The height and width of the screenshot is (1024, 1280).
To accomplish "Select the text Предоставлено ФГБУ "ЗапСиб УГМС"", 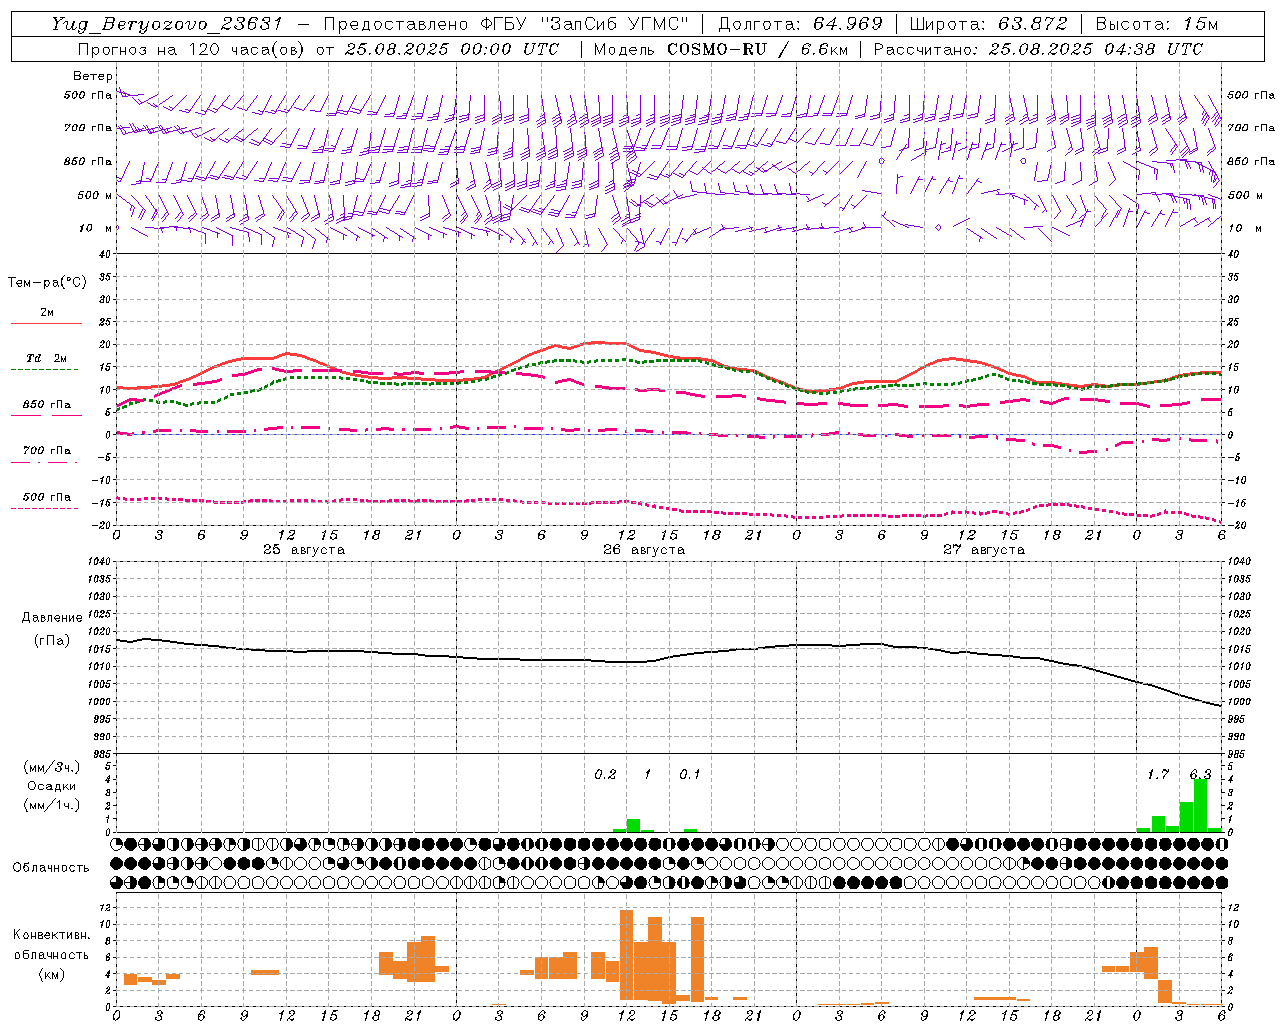I will tap(507, 24).
